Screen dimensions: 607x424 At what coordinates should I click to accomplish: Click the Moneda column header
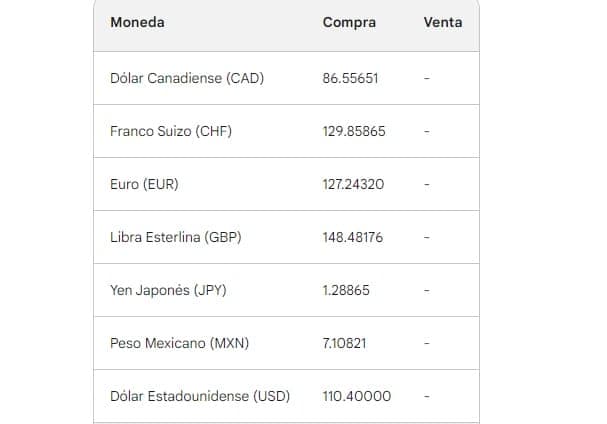[137, 22]
